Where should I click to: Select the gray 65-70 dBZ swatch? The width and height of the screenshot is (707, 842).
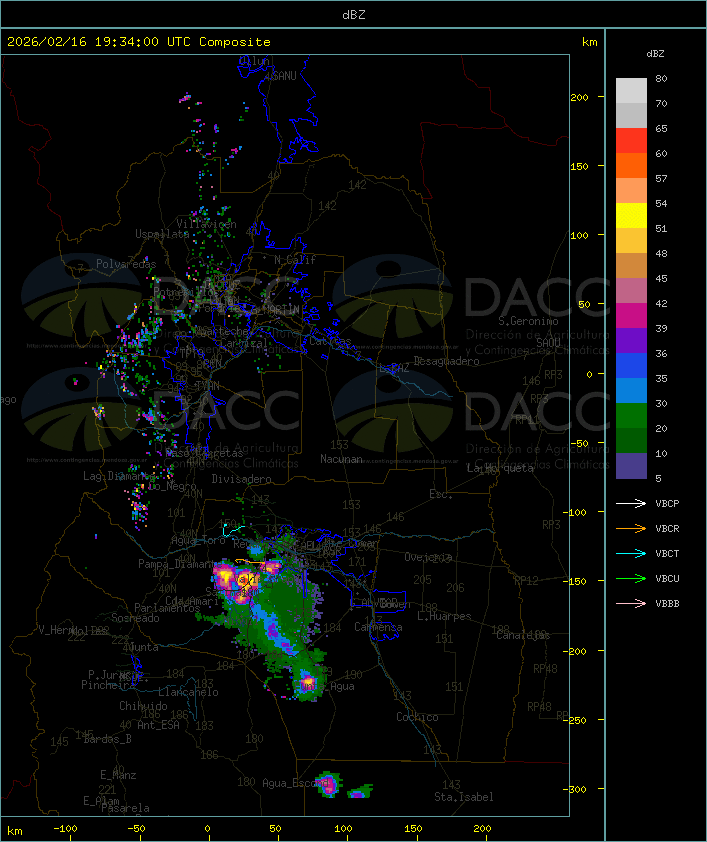[x=631, y=115]
